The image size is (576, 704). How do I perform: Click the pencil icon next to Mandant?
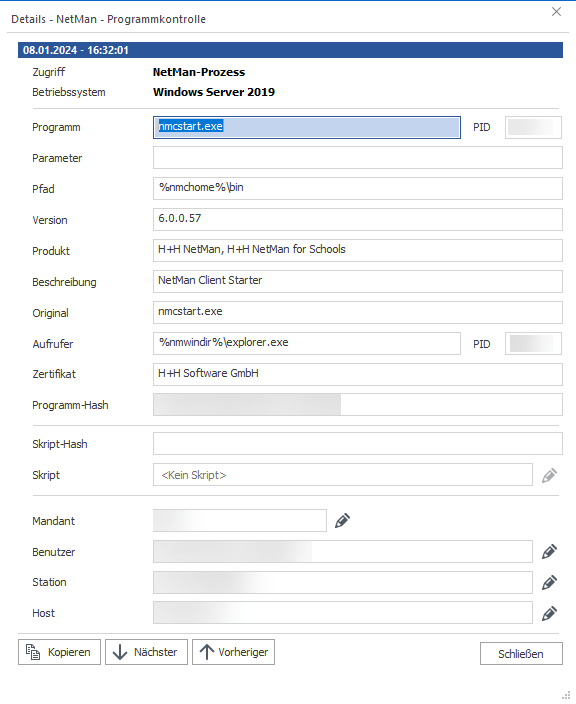(342, 521)
